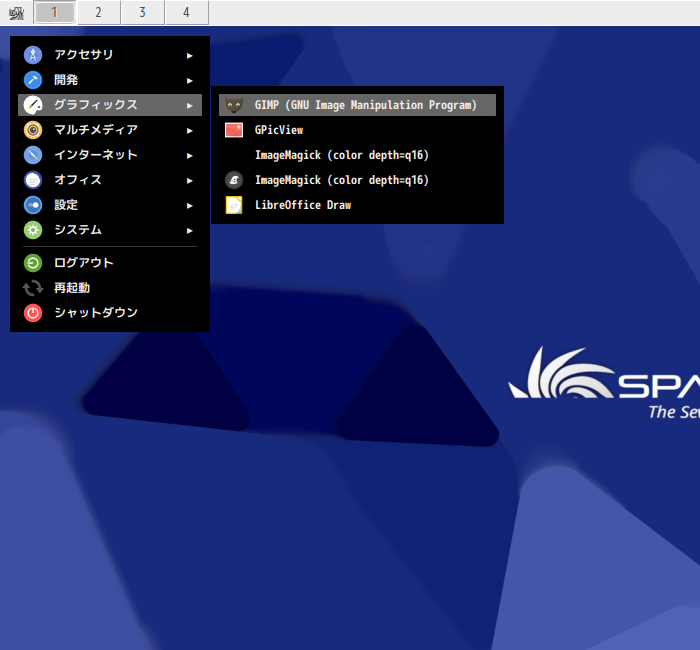
Task: Expand the 設定 submenu arrow
Action: click(190, 206)
